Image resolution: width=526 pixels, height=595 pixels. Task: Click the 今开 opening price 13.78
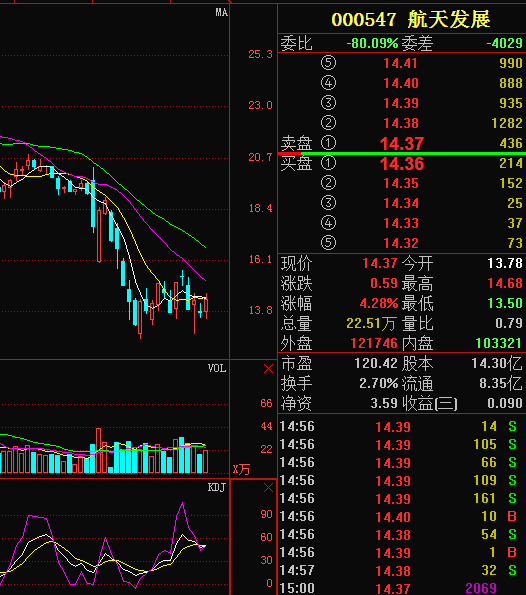pyautogui.click(x=505, y=263)
